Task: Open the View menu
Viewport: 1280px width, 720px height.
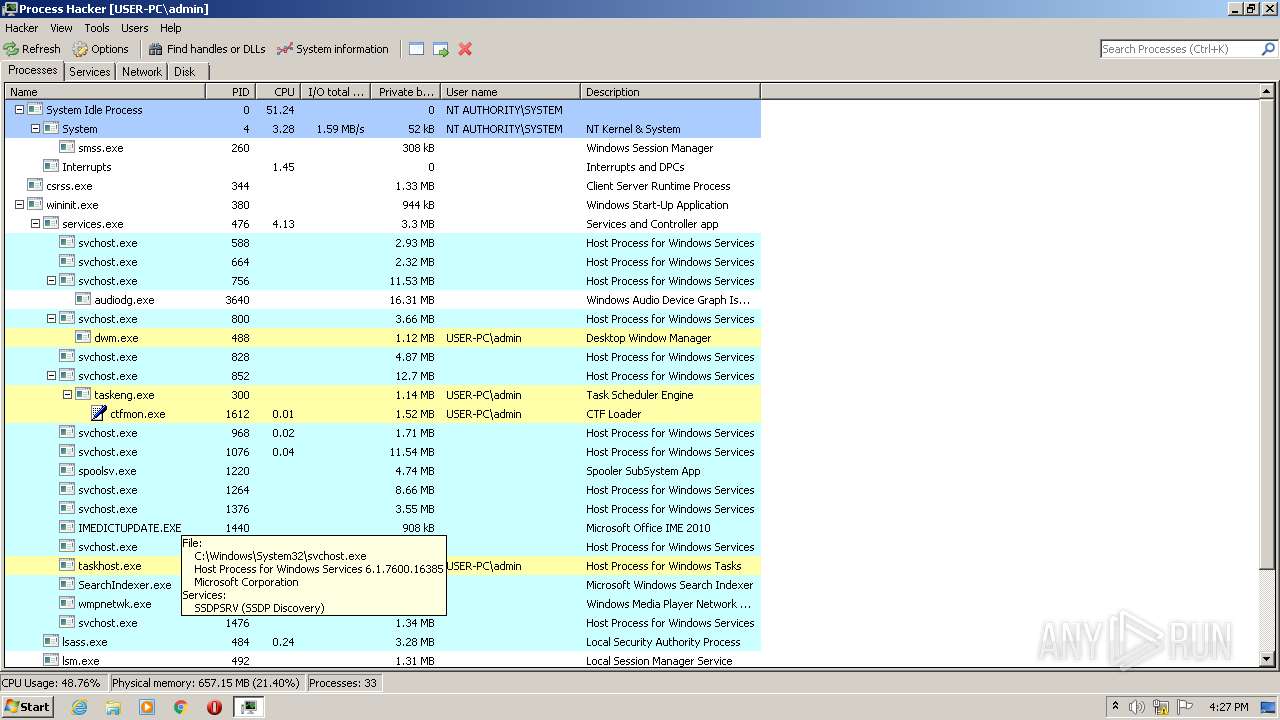Action: 61,28
